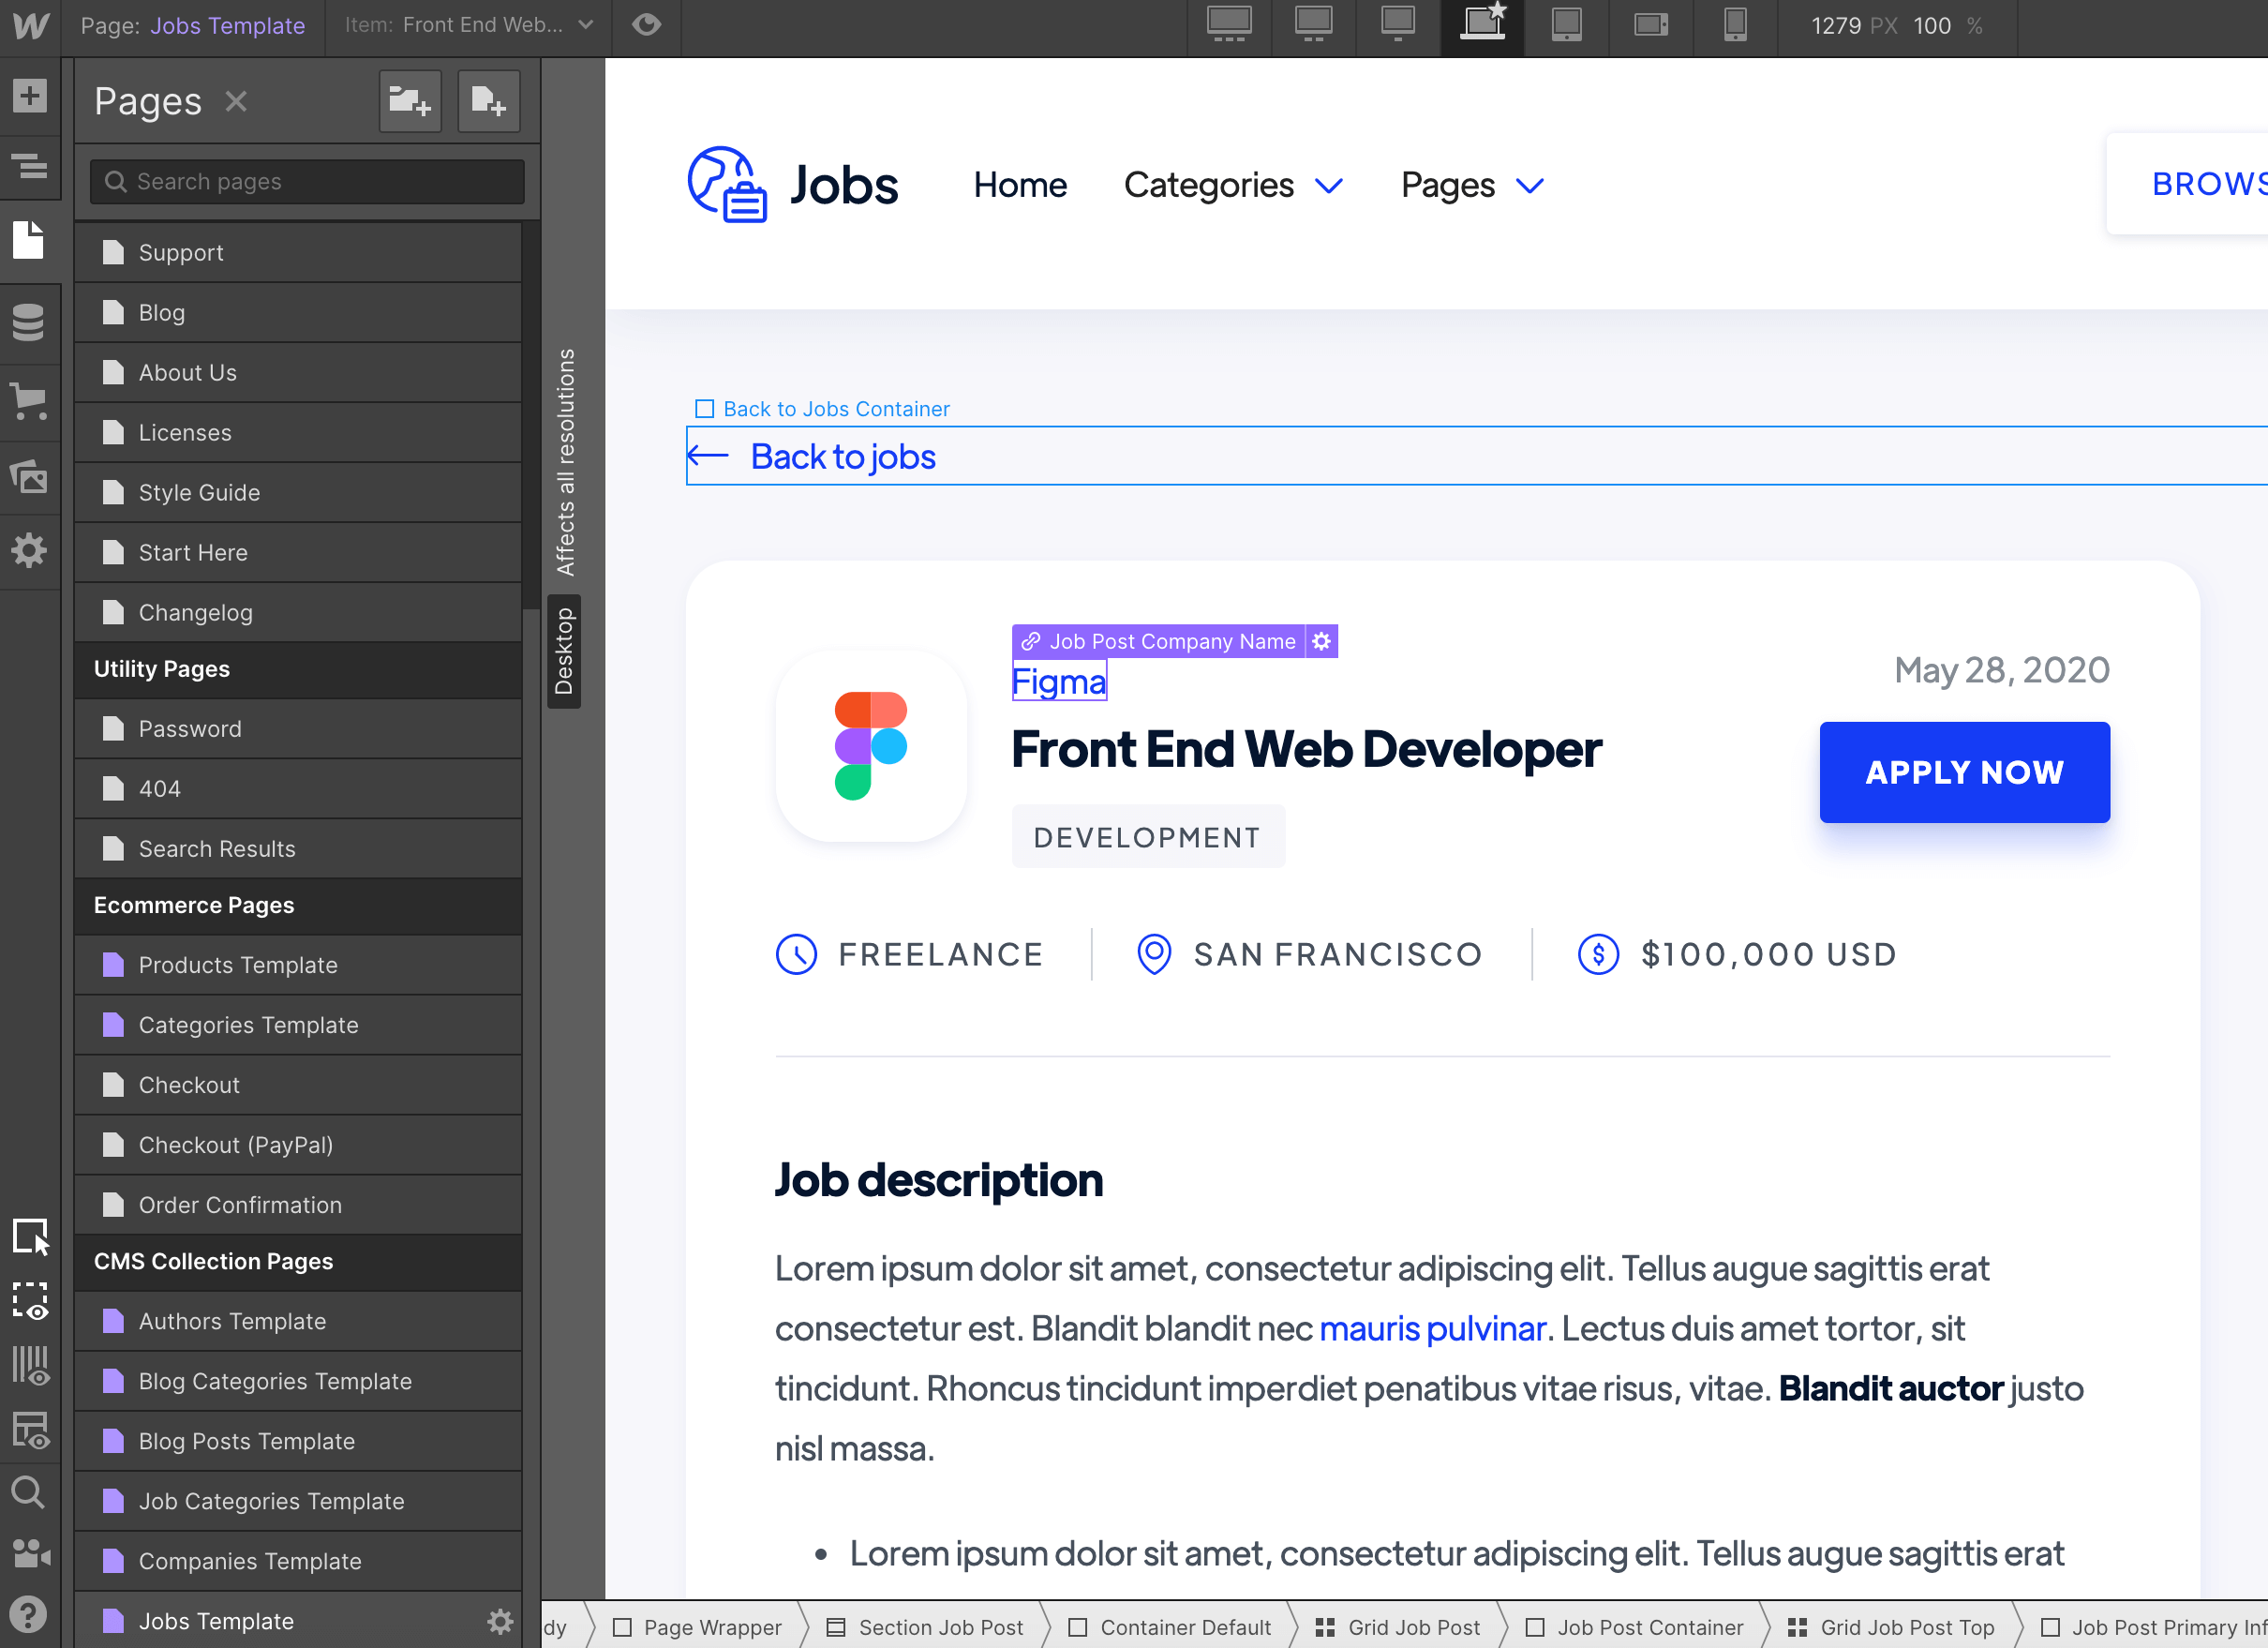Click the create new page icon

tap(488, 101)
